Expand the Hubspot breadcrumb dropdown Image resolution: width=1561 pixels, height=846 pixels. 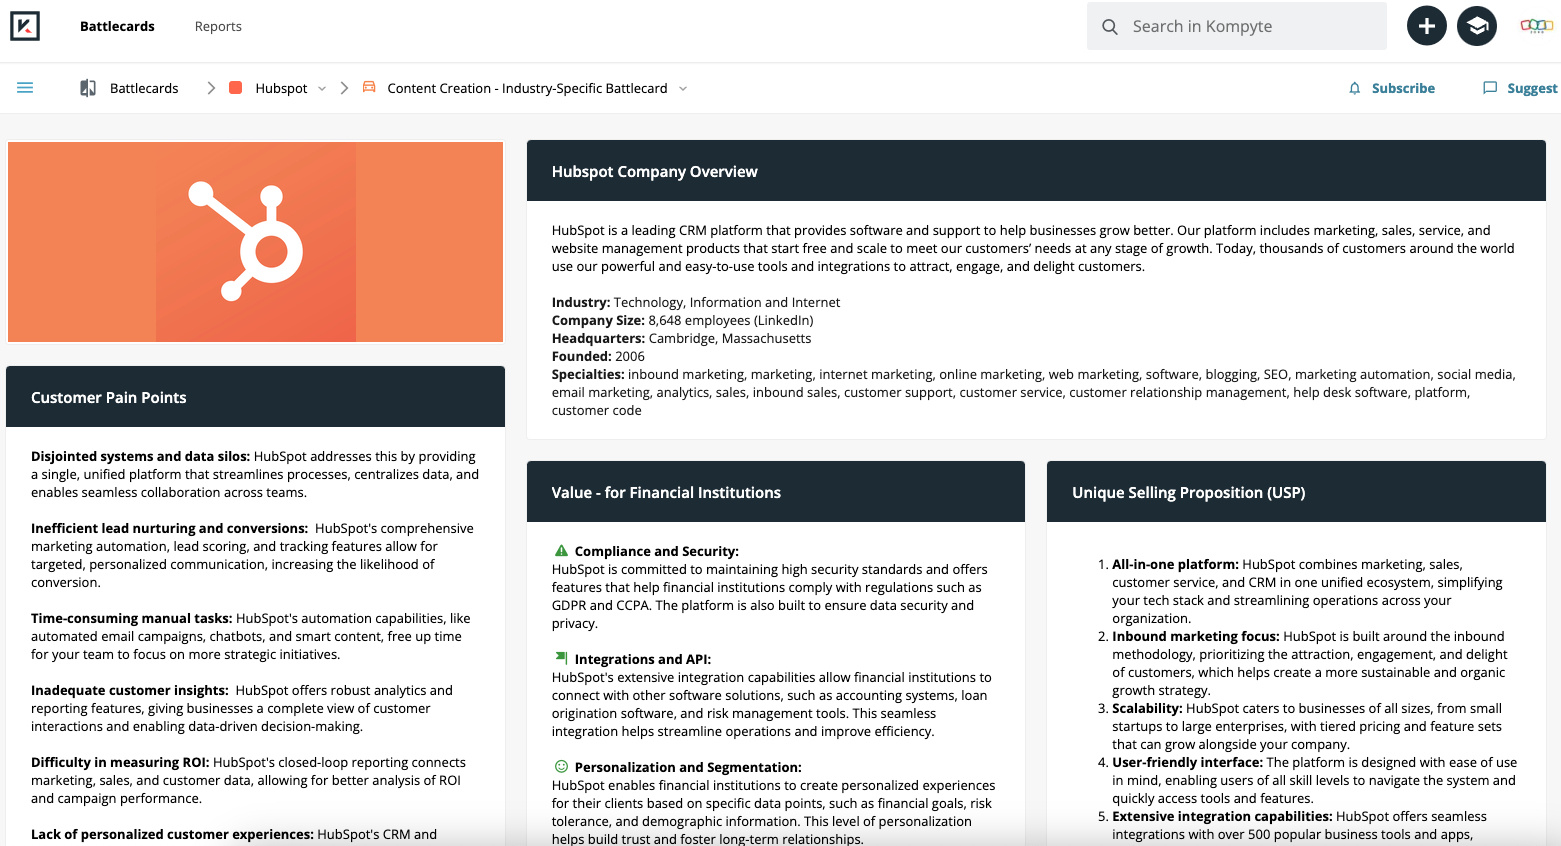(x=322, y=88)
